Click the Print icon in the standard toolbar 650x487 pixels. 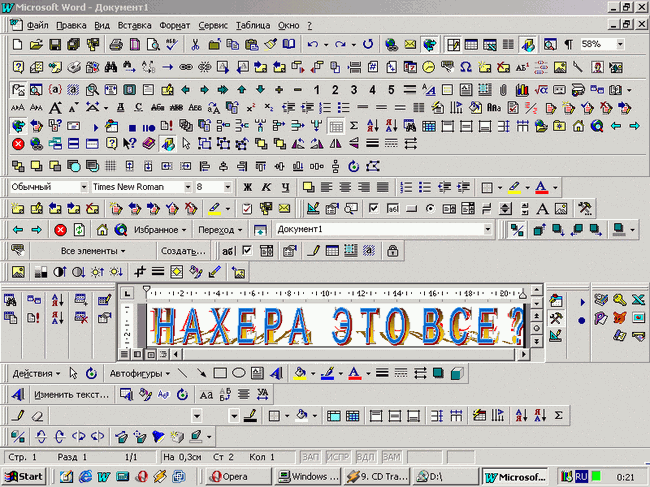tap(116, 44)
